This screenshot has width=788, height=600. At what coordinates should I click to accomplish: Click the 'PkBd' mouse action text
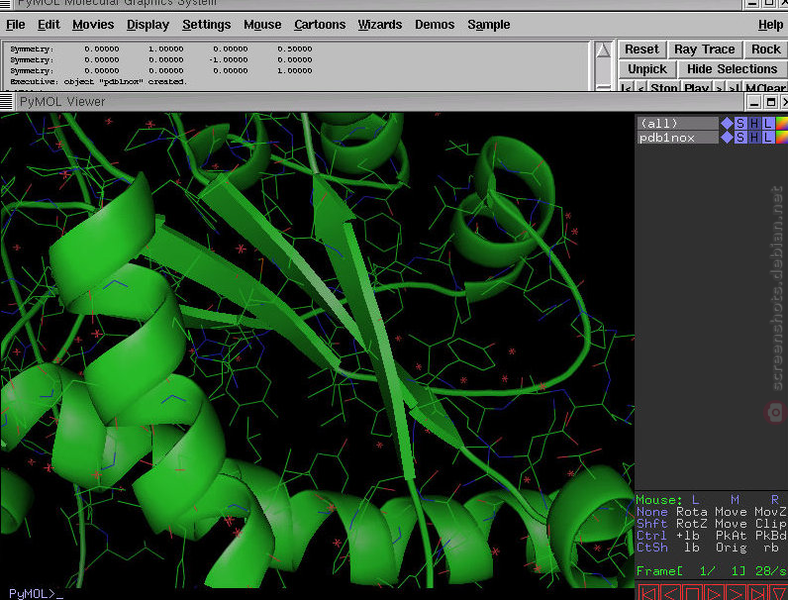(770, 536)
